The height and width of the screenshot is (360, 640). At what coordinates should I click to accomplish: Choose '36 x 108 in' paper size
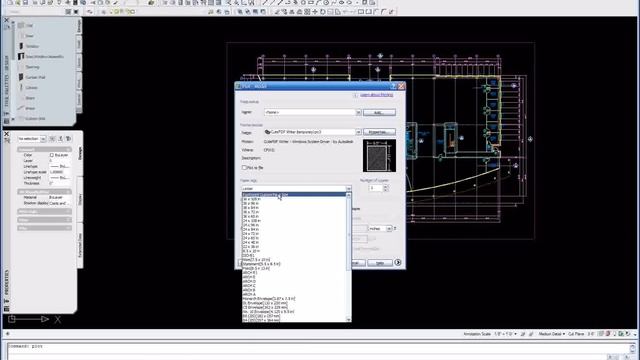[x=294, y=199]
